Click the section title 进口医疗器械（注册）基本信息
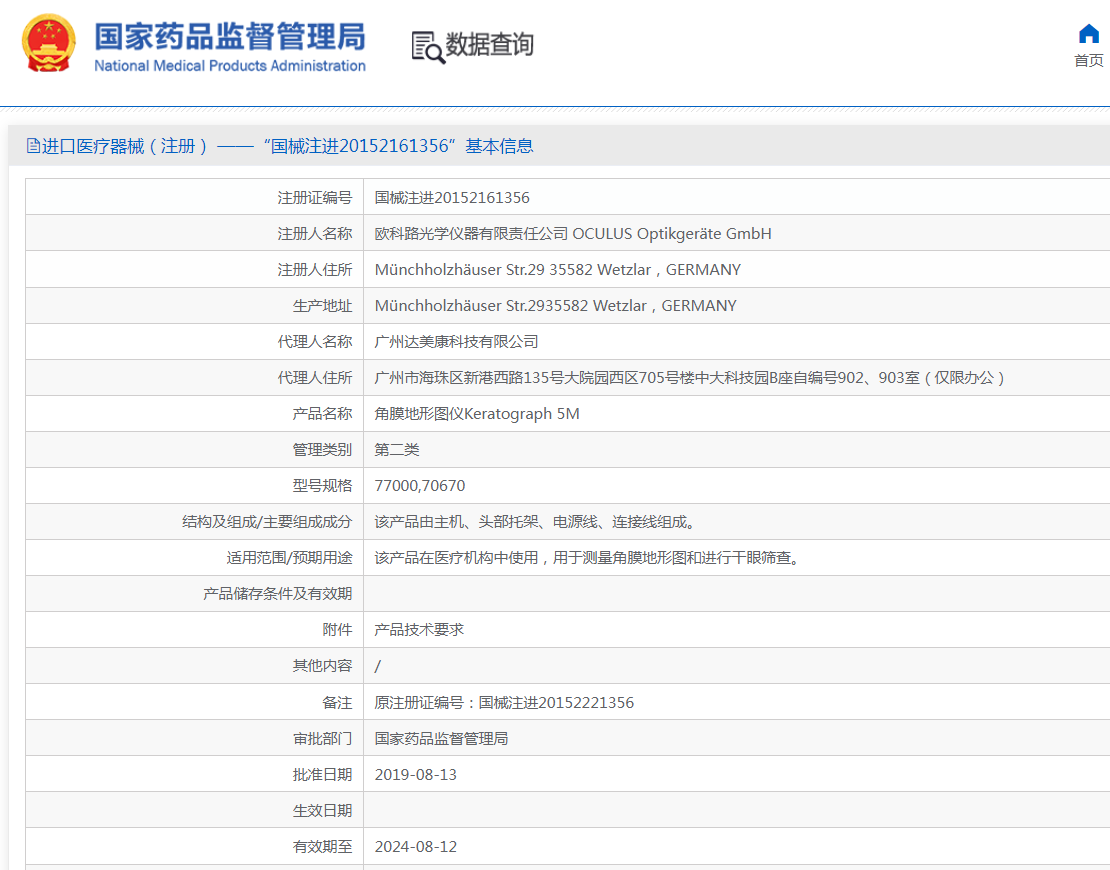The height and width of the screenshot is (870, 1110). point(287,147)
